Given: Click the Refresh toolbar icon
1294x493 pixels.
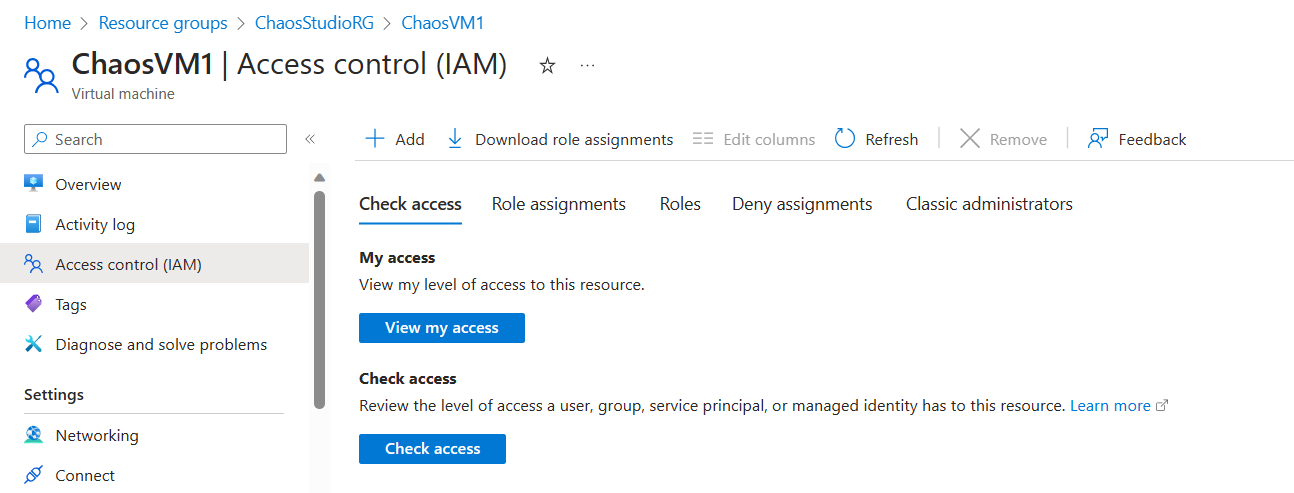Looking at the screenshot, I should click(x=845, y=139).
